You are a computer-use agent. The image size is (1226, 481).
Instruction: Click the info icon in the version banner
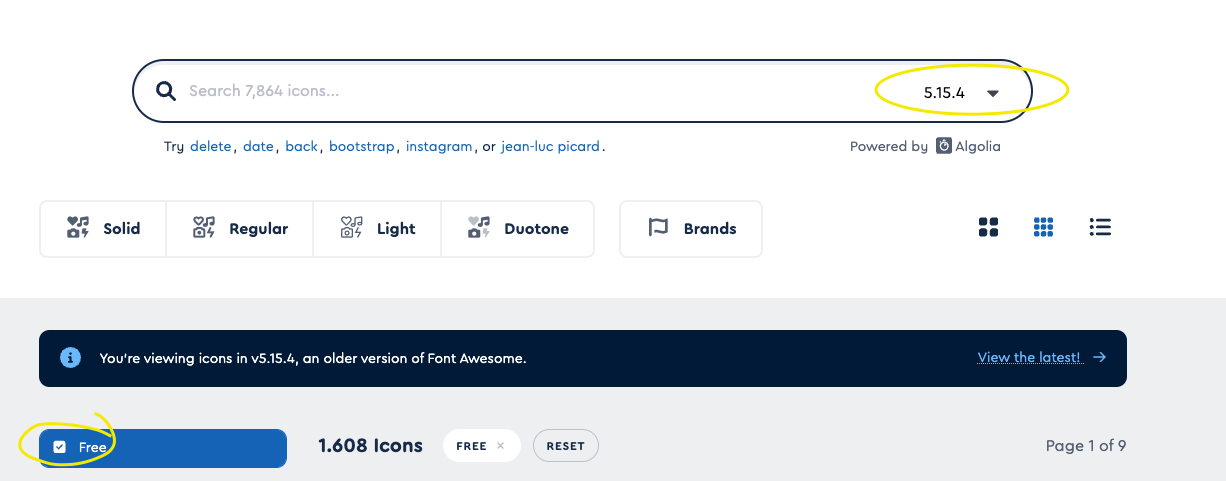[x=70, y=357]
